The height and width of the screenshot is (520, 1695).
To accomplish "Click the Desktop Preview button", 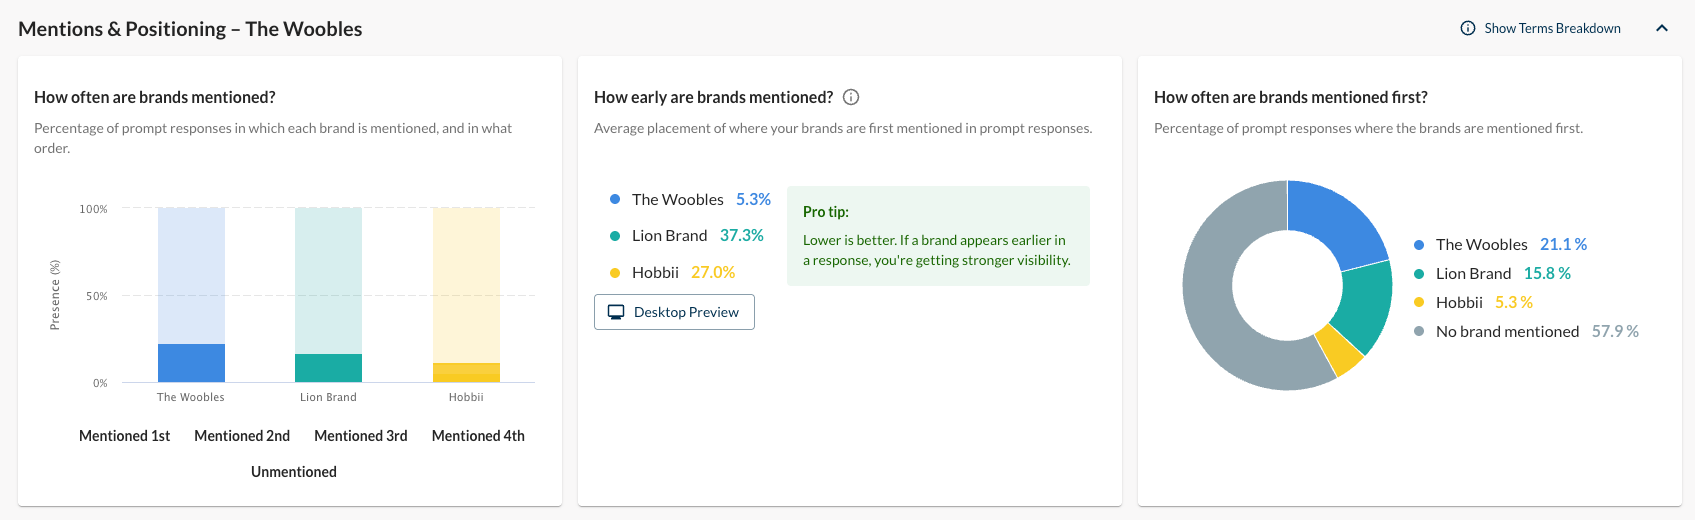I will coord(674,312).
